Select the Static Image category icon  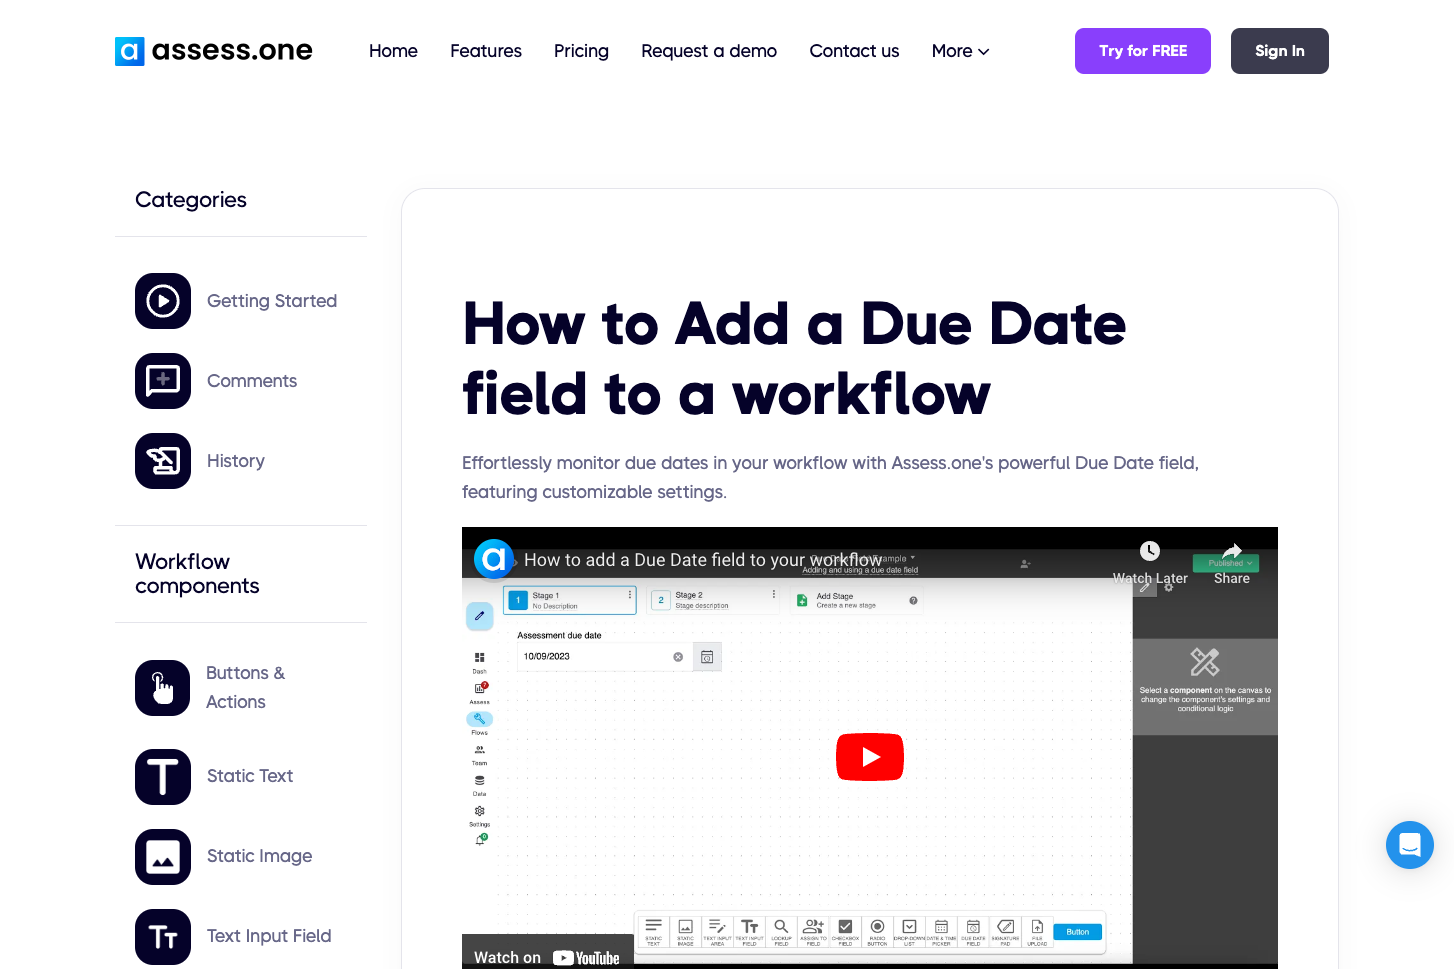163,857
